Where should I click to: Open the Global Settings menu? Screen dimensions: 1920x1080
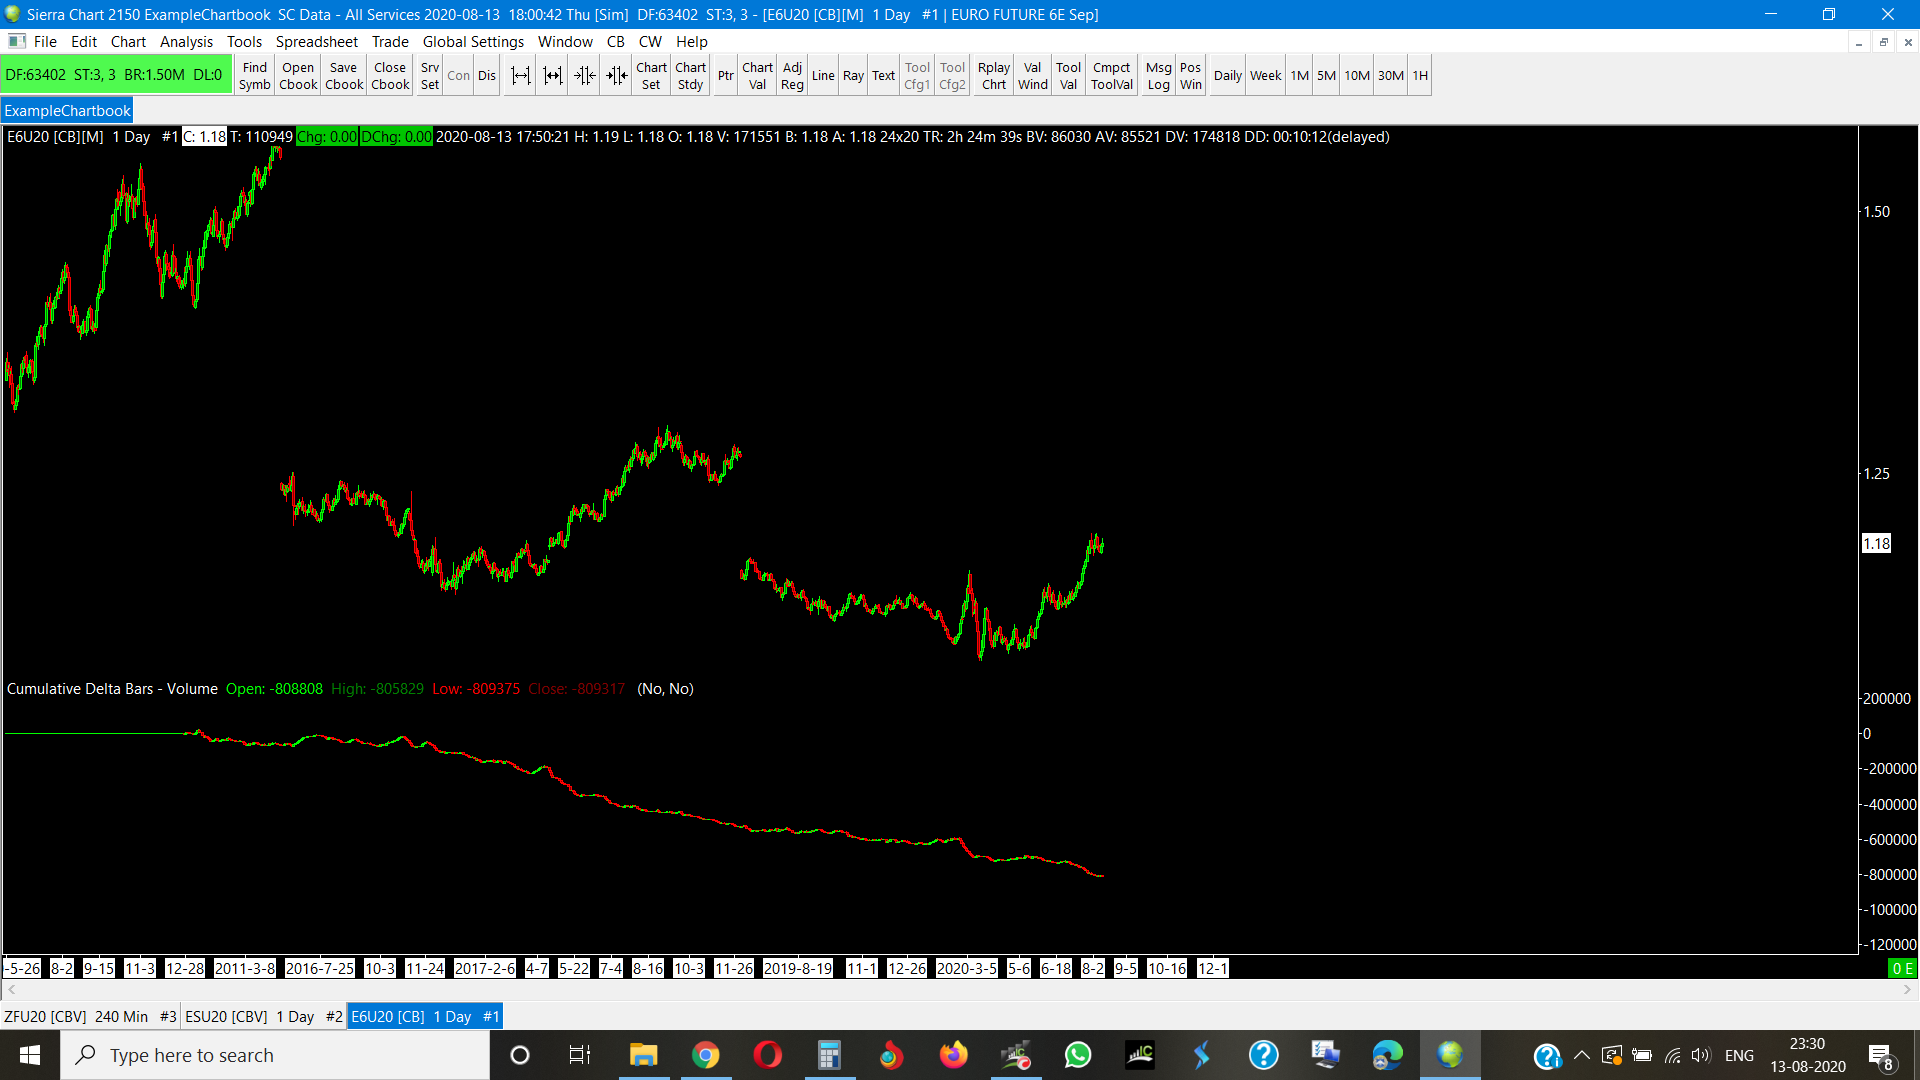point(473,42)
